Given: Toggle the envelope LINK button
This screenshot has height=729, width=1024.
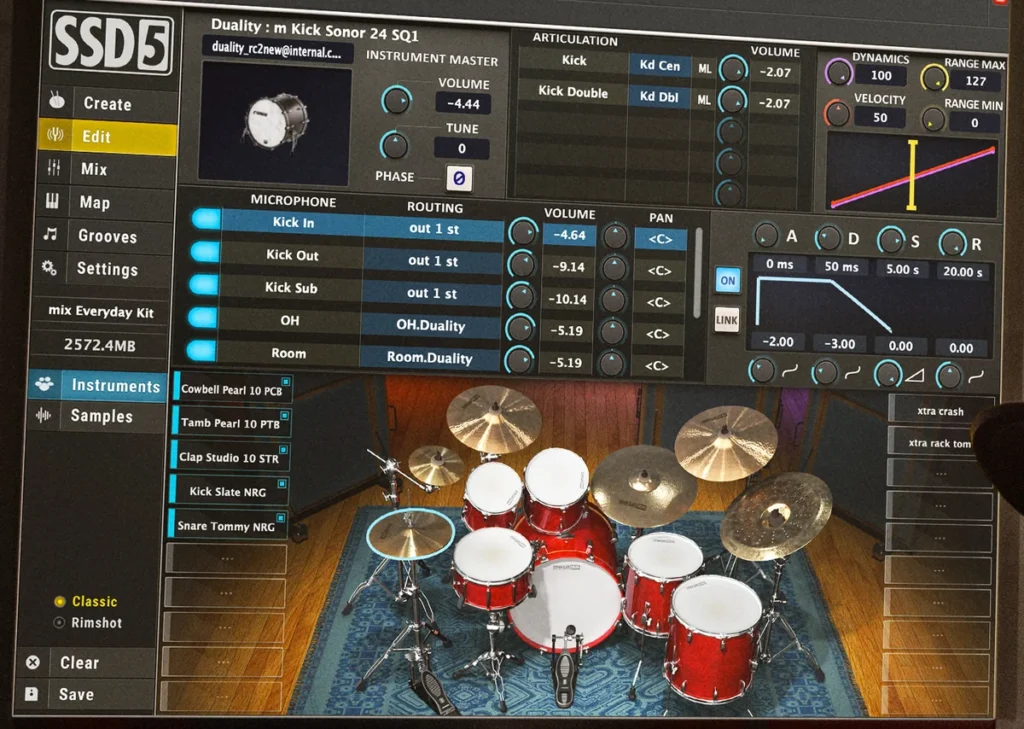Looking at the screenshot, I should tap(726, 320).
